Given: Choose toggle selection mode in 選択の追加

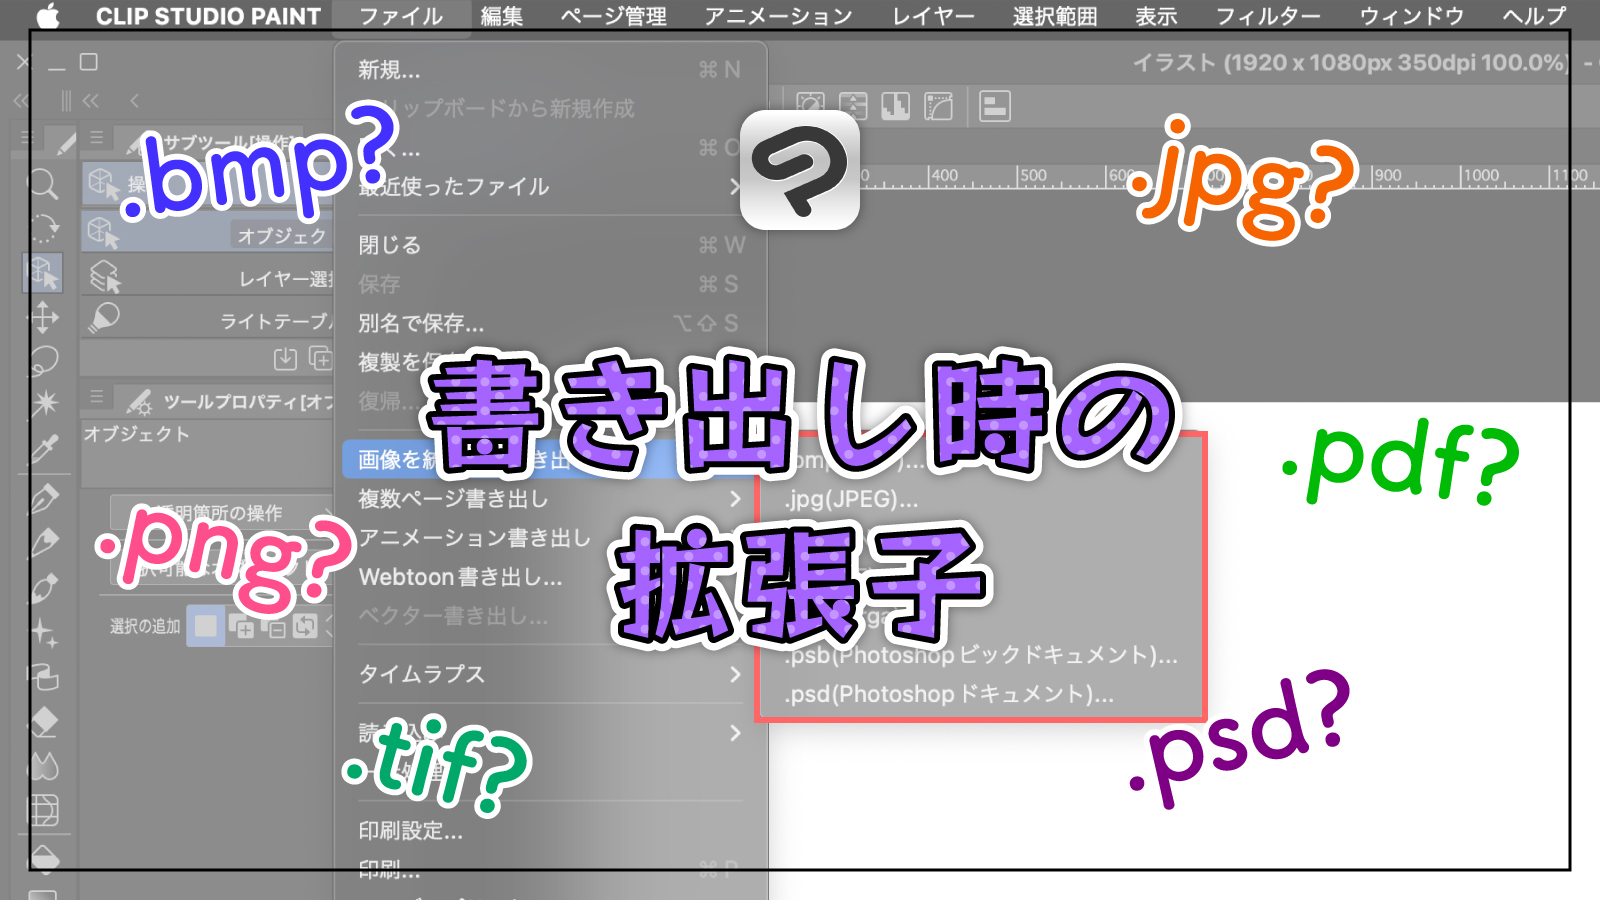Looking at the screenshot, I should point(305,626).
